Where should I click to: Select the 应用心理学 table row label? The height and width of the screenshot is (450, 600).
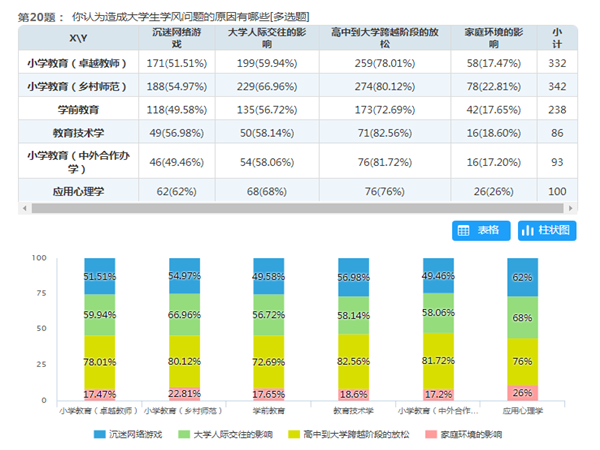[x=77, y=190]
